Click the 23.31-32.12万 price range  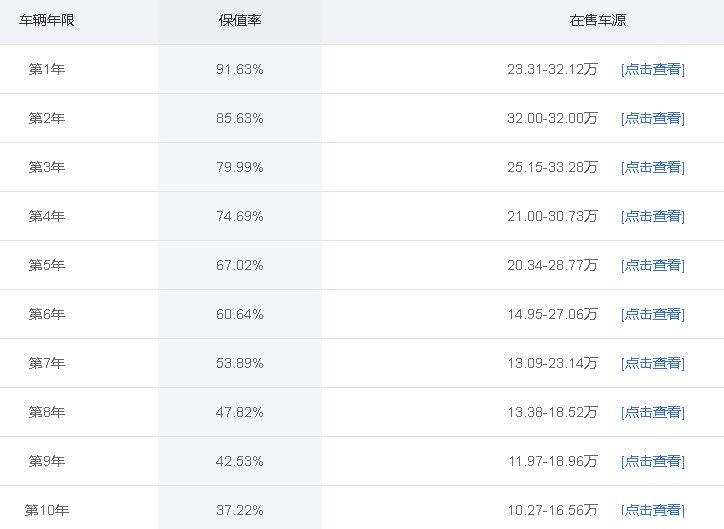552,69
